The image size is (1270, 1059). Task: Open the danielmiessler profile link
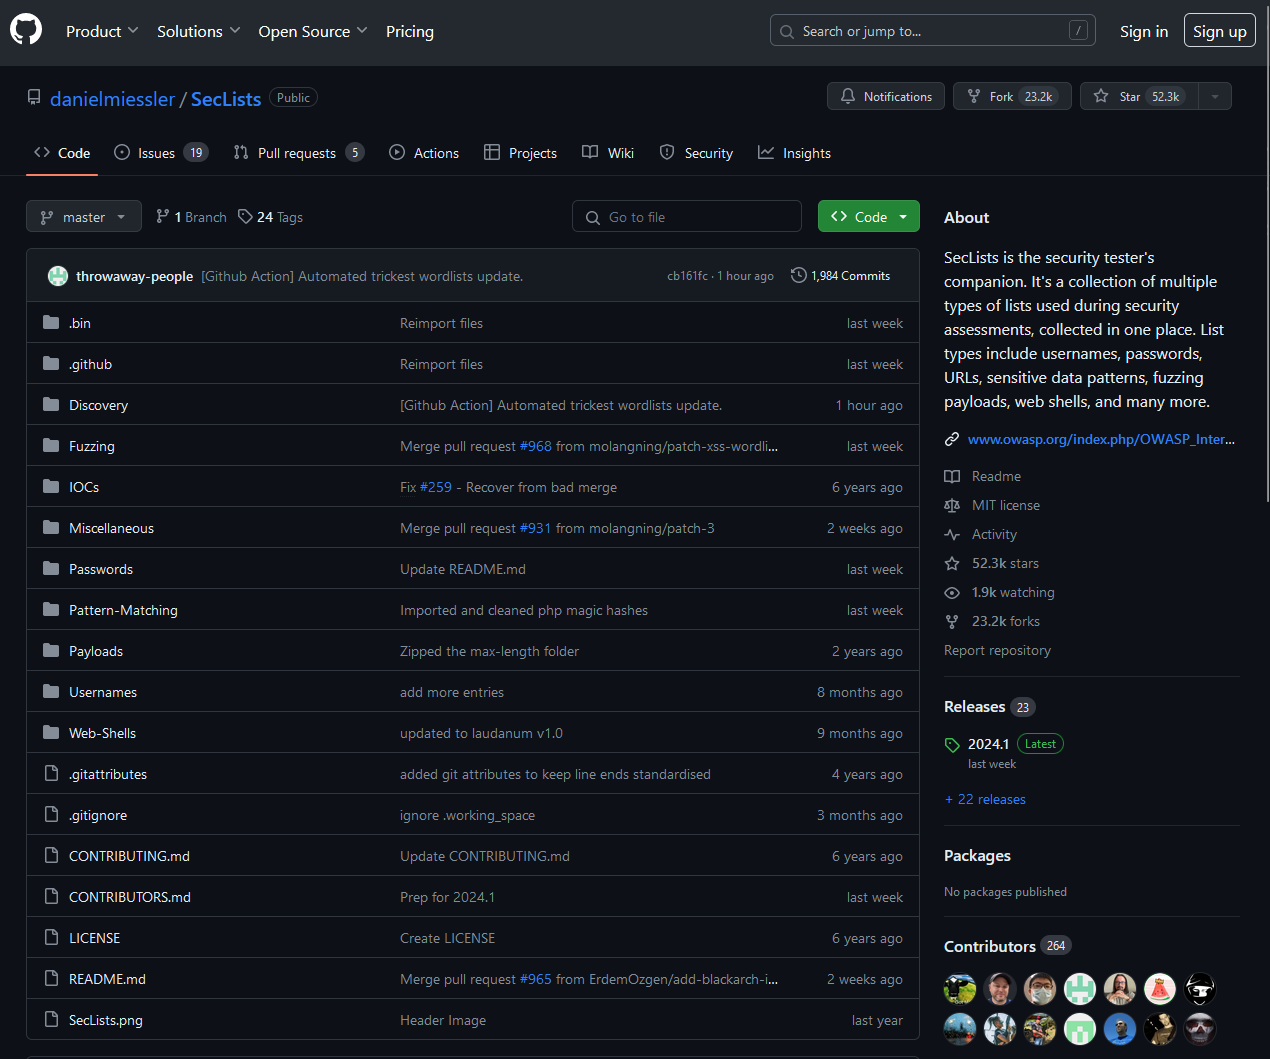coord(112,98)
